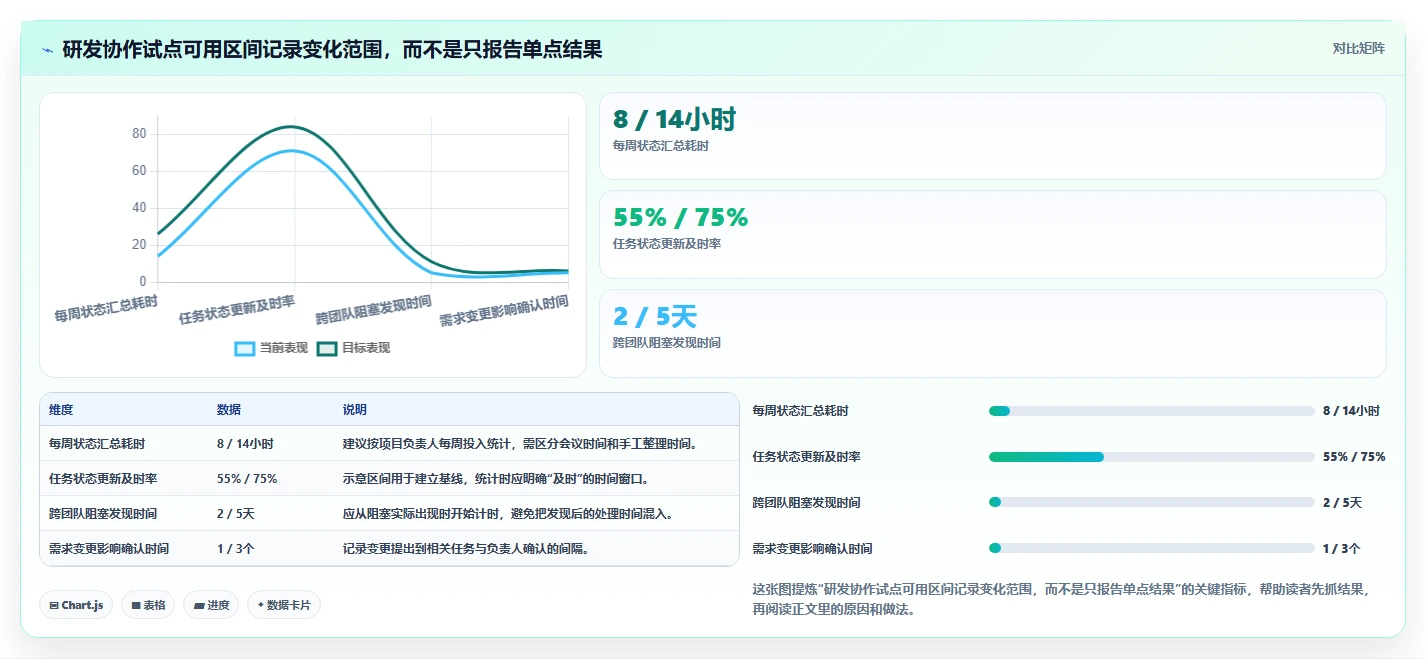Click the 数据 column header
Screen dimensions: 1426x659
pyautogui.click(x=229, y=410)
